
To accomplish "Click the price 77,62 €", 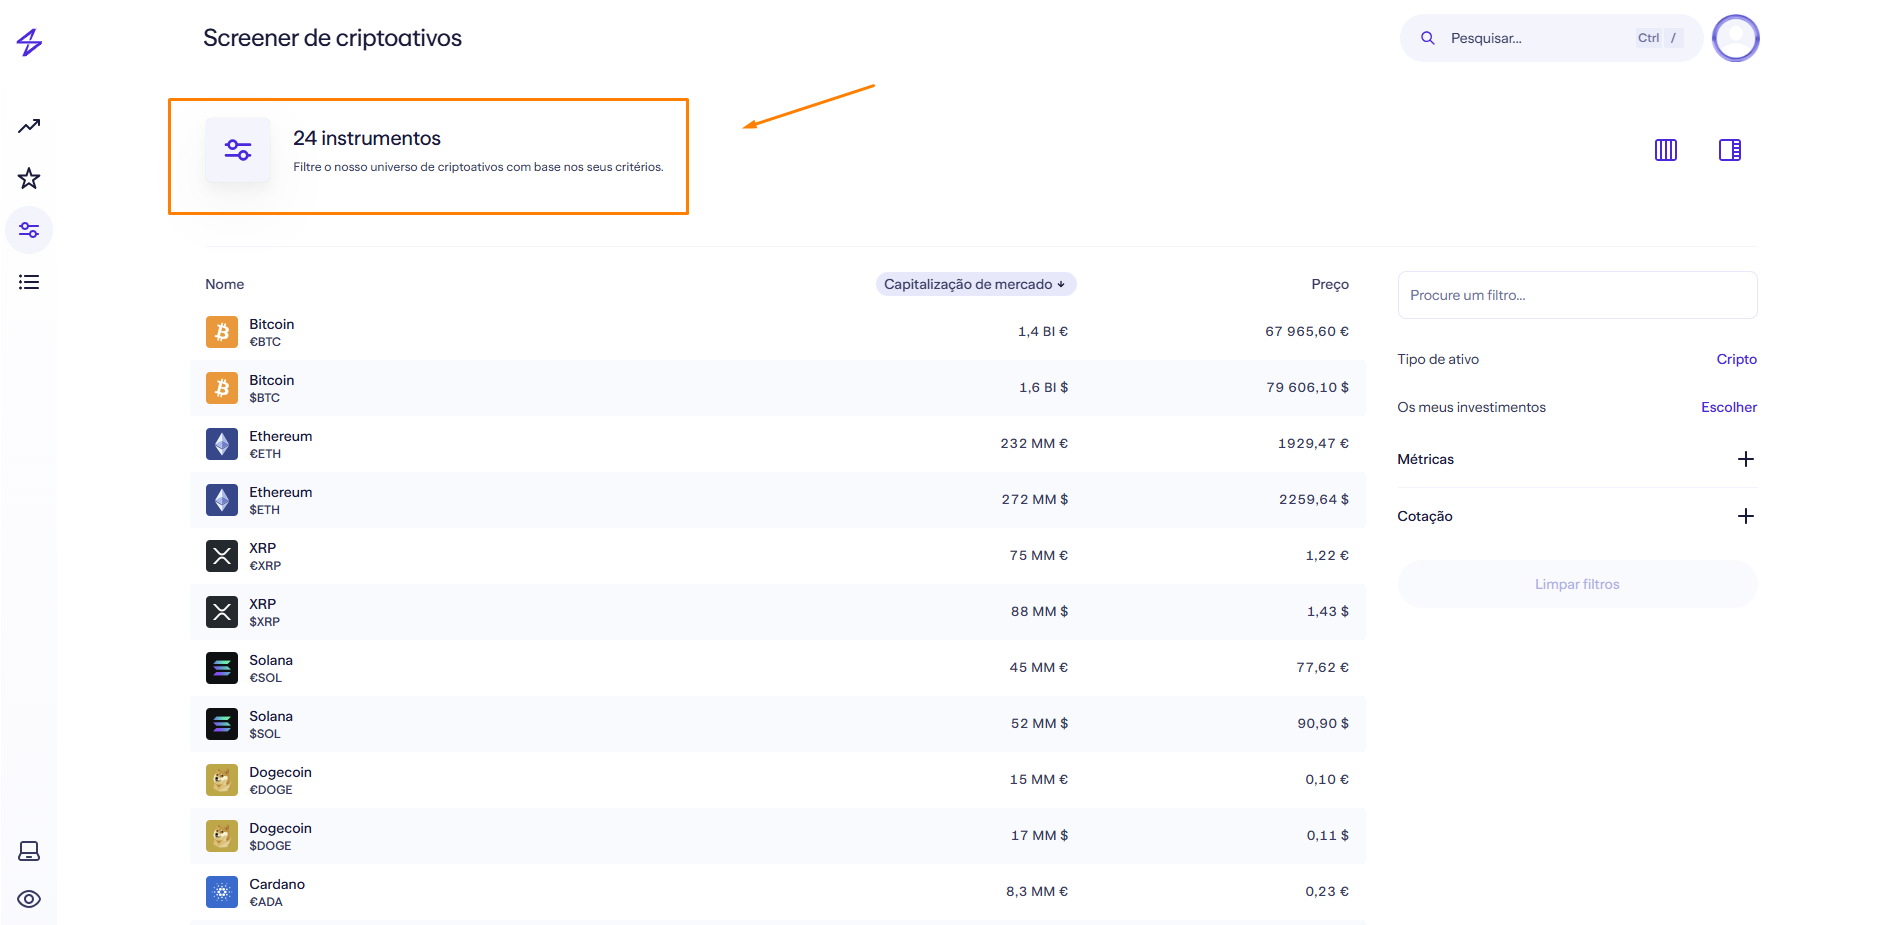I will pos(1323,667).
